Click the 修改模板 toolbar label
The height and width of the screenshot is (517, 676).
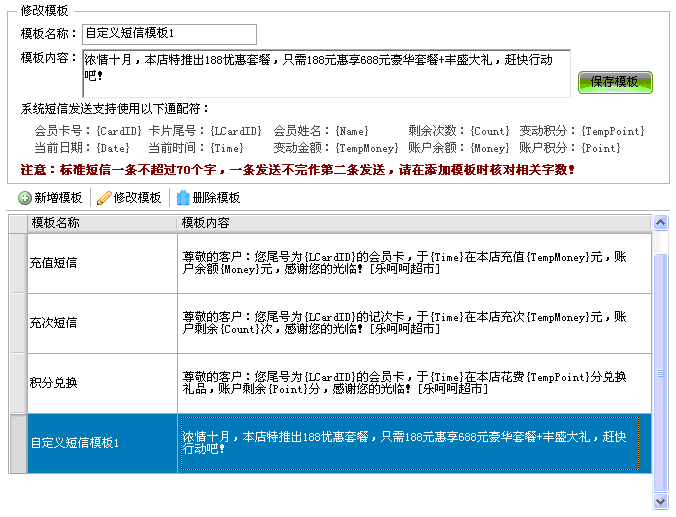(x=137, y=198)
